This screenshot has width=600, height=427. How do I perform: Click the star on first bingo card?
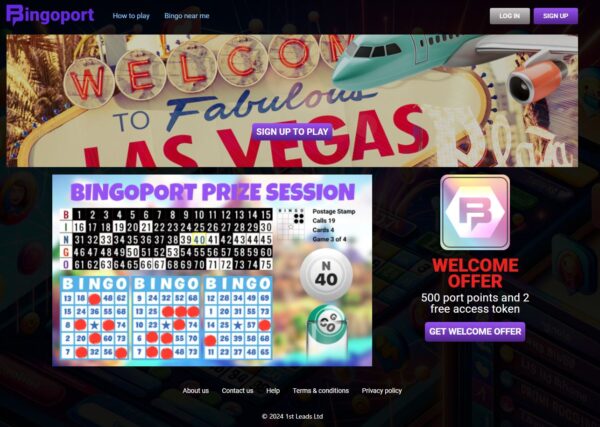tap(95, 326)
